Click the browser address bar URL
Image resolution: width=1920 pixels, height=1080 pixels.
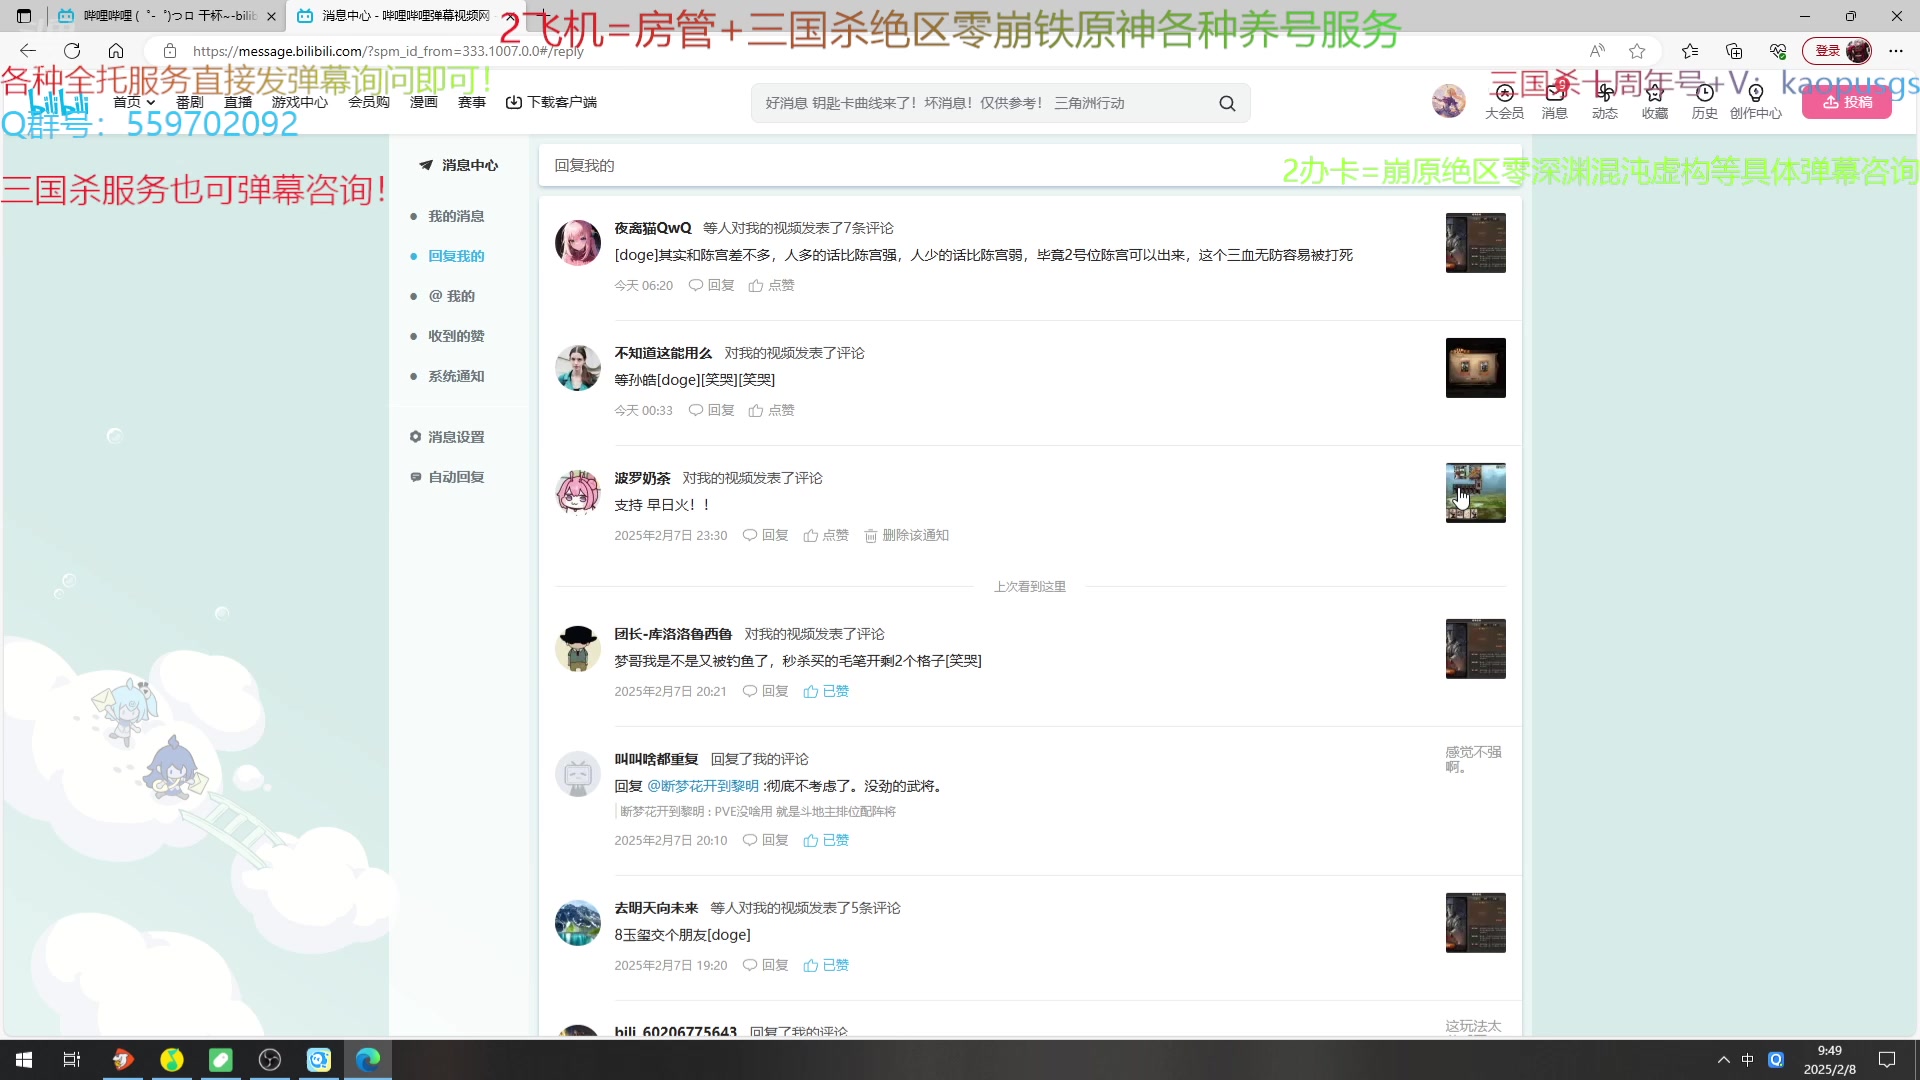tap(388, 51)
